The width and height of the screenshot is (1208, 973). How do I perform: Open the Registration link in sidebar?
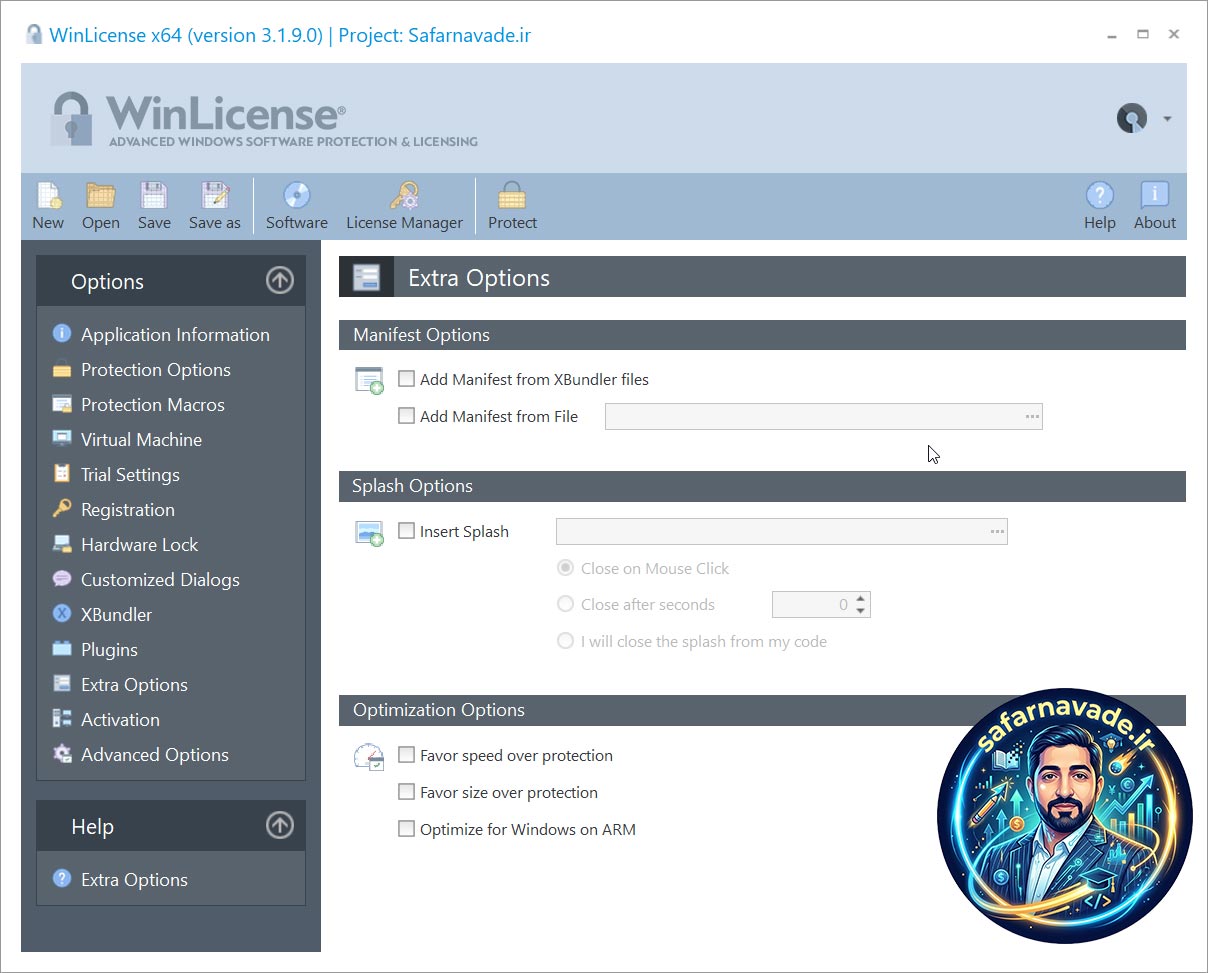click(128, 509)
